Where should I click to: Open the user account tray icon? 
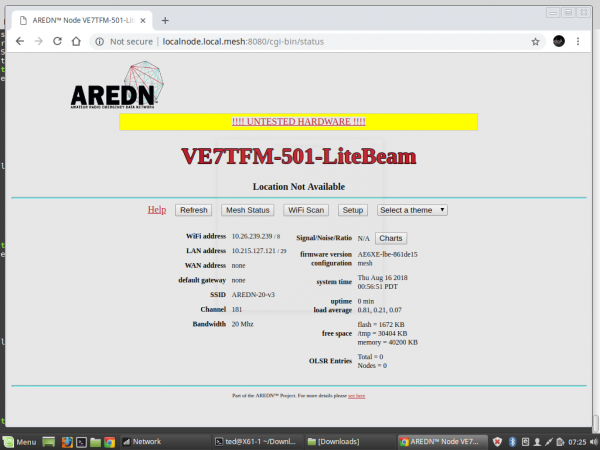click(537, 442)
